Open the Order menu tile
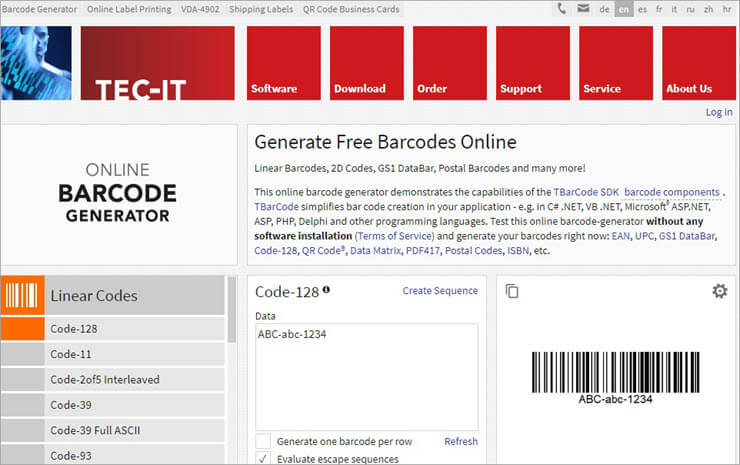This screenshot has height=465, width=740. [450, 63]
